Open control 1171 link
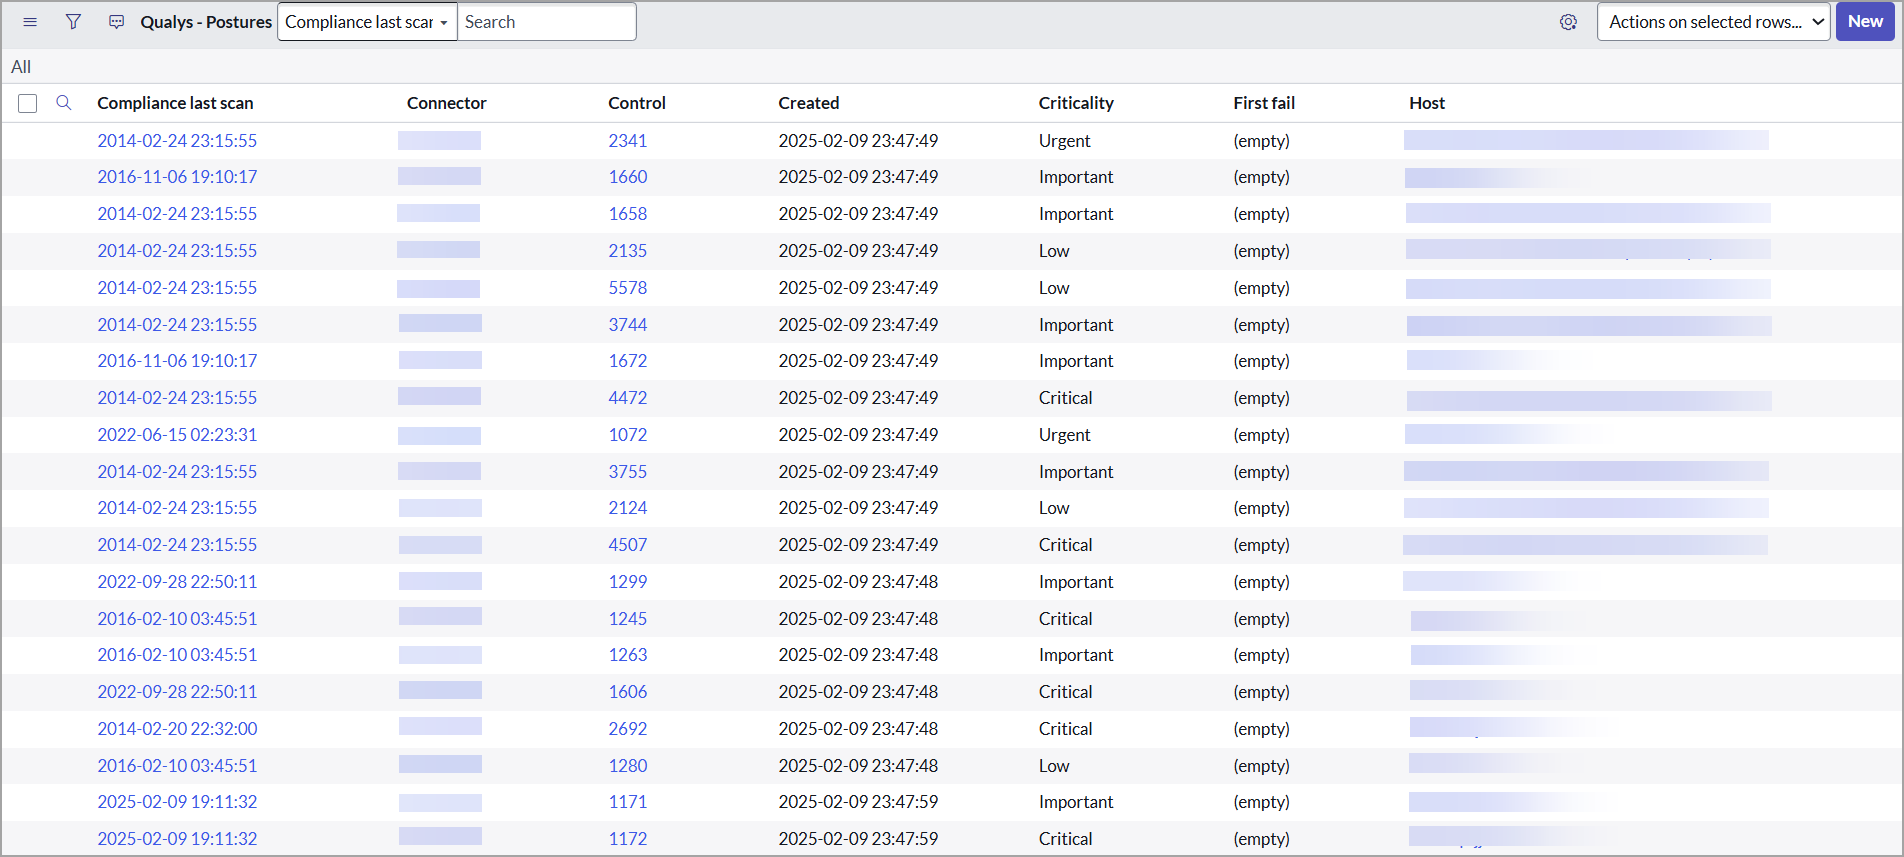Viewport: 1904px width, 857px height. (628, 802)
